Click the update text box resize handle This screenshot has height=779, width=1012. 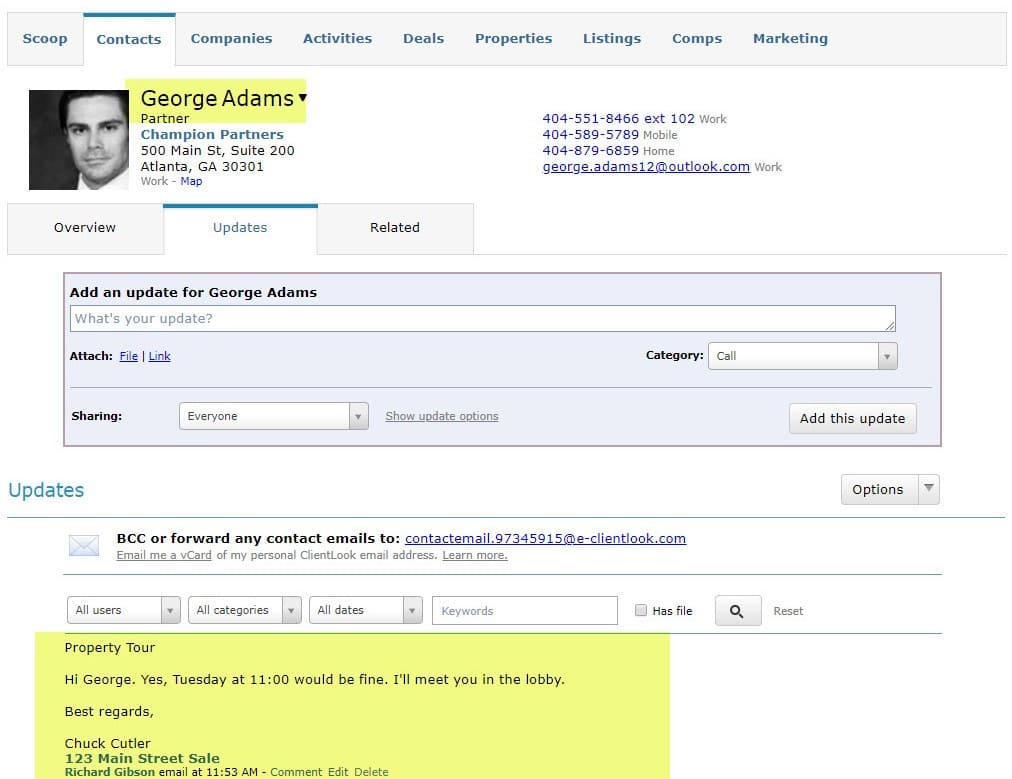[890, 327]
